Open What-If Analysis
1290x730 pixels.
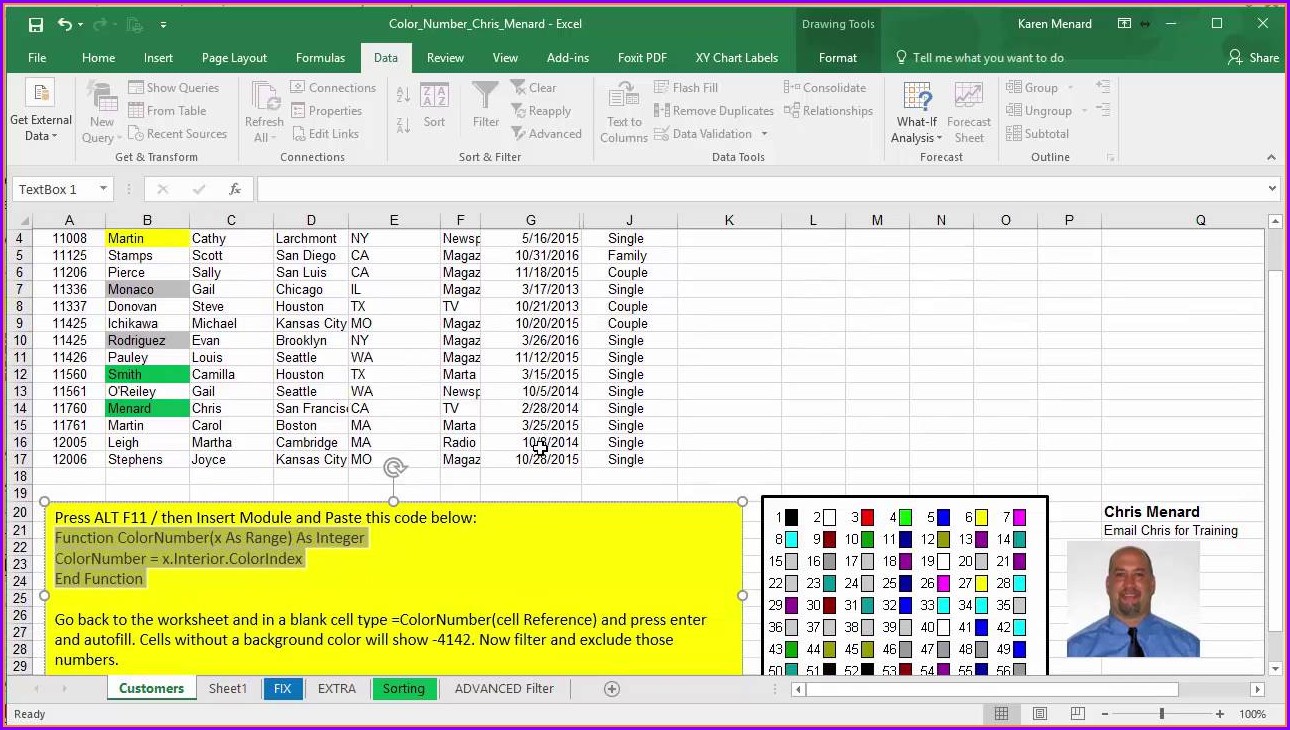pos(917,113)
